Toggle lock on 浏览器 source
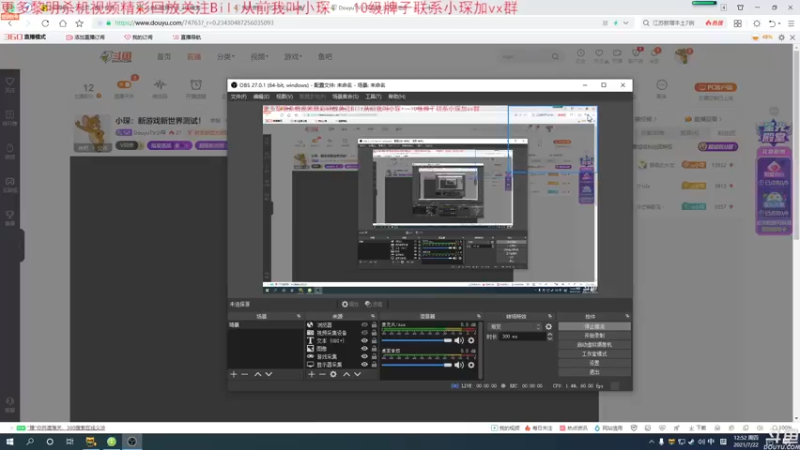The width and height of the screenshot is (800, 450). [374, 324]
